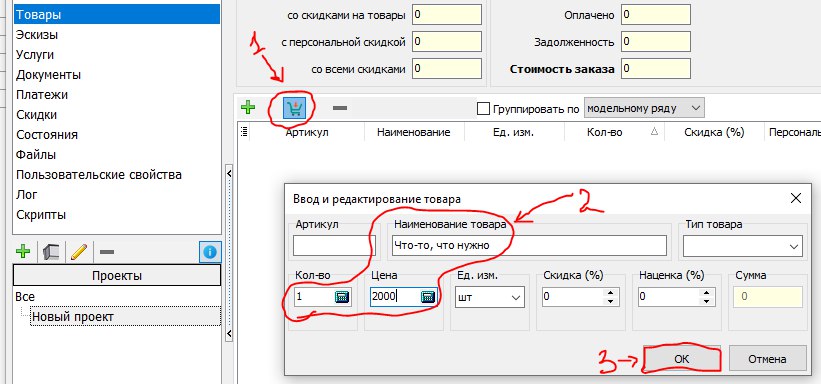Click the upper splitter collapse arrow

[228, 172]
